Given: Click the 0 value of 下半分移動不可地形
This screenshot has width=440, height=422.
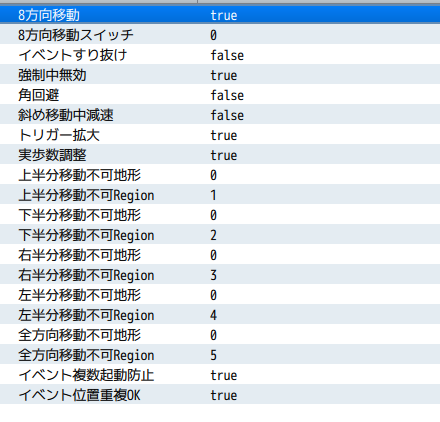Looking at the screenshot, I should (213, 215).
